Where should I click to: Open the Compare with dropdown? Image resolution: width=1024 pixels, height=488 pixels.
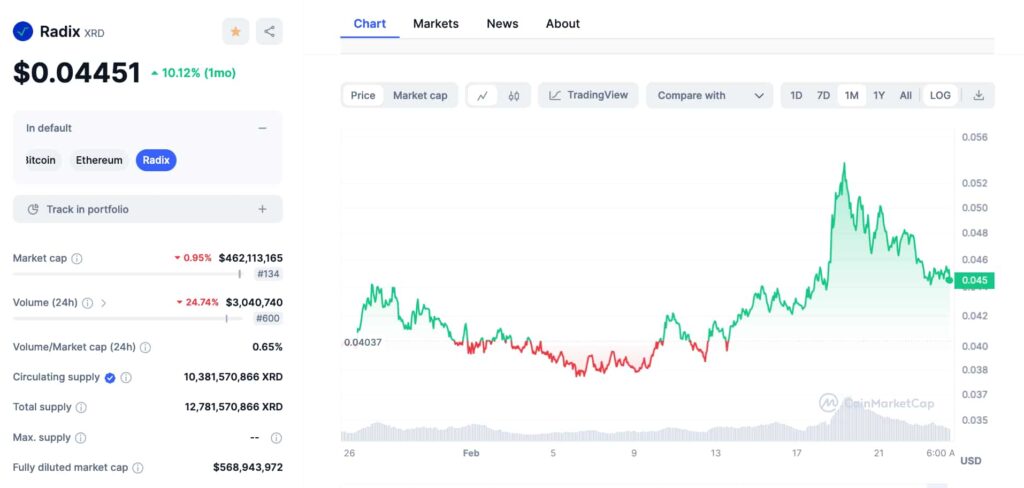point(710,95)
